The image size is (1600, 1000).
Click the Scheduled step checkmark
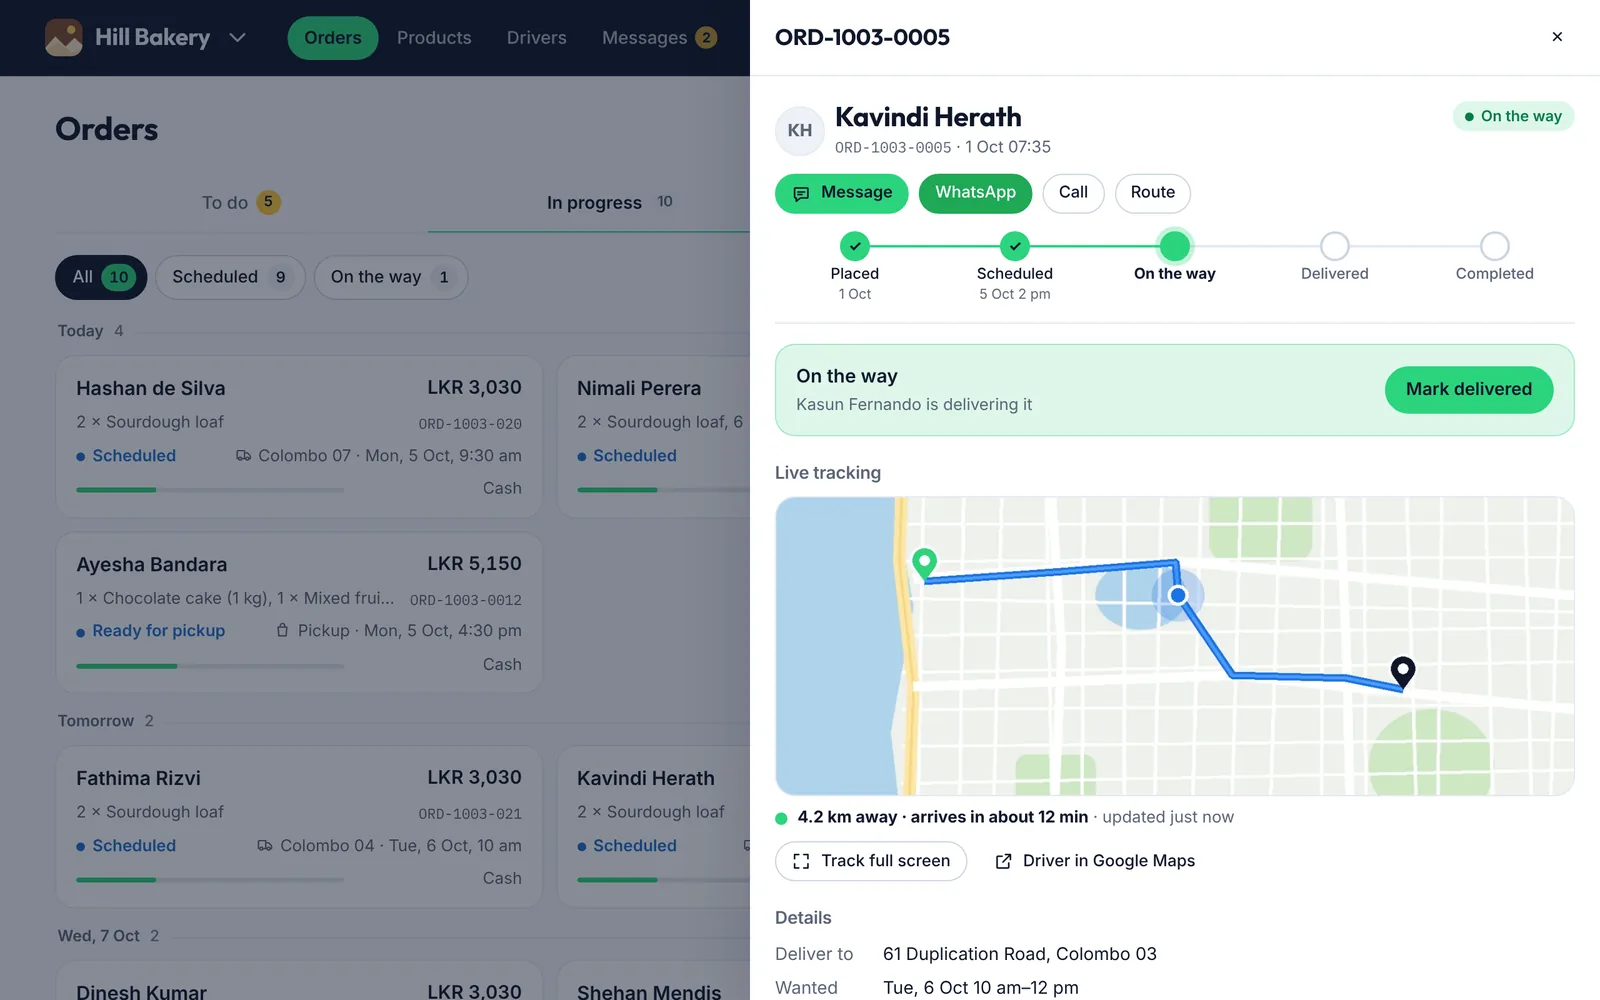coord(1015,246)
